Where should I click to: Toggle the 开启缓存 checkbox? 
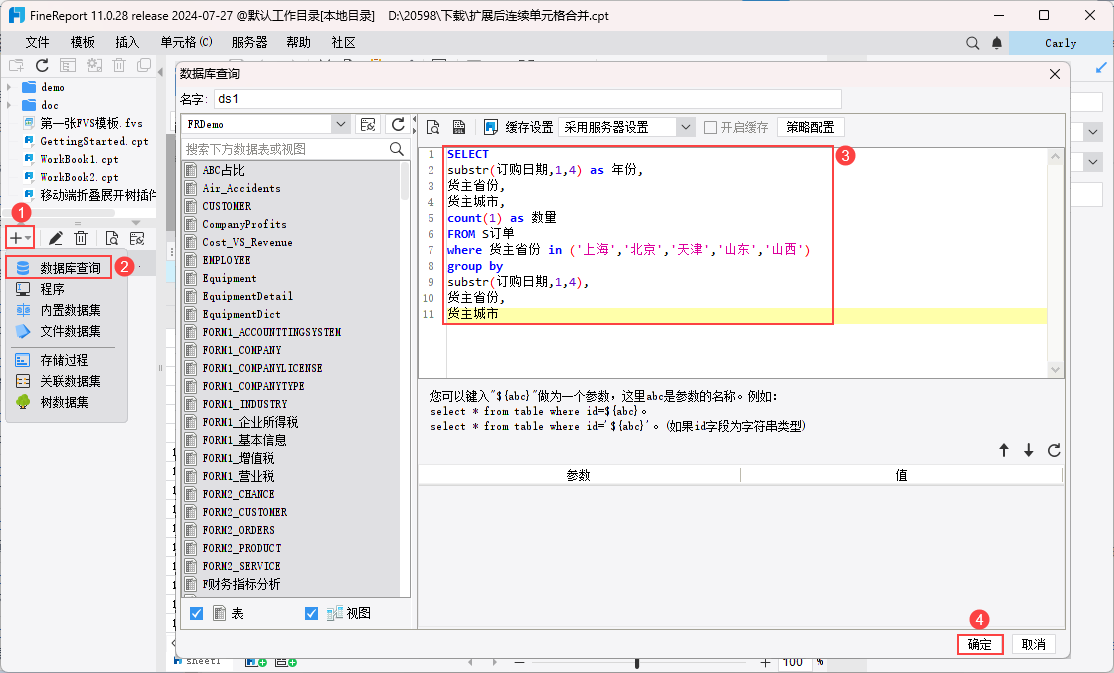710,127
